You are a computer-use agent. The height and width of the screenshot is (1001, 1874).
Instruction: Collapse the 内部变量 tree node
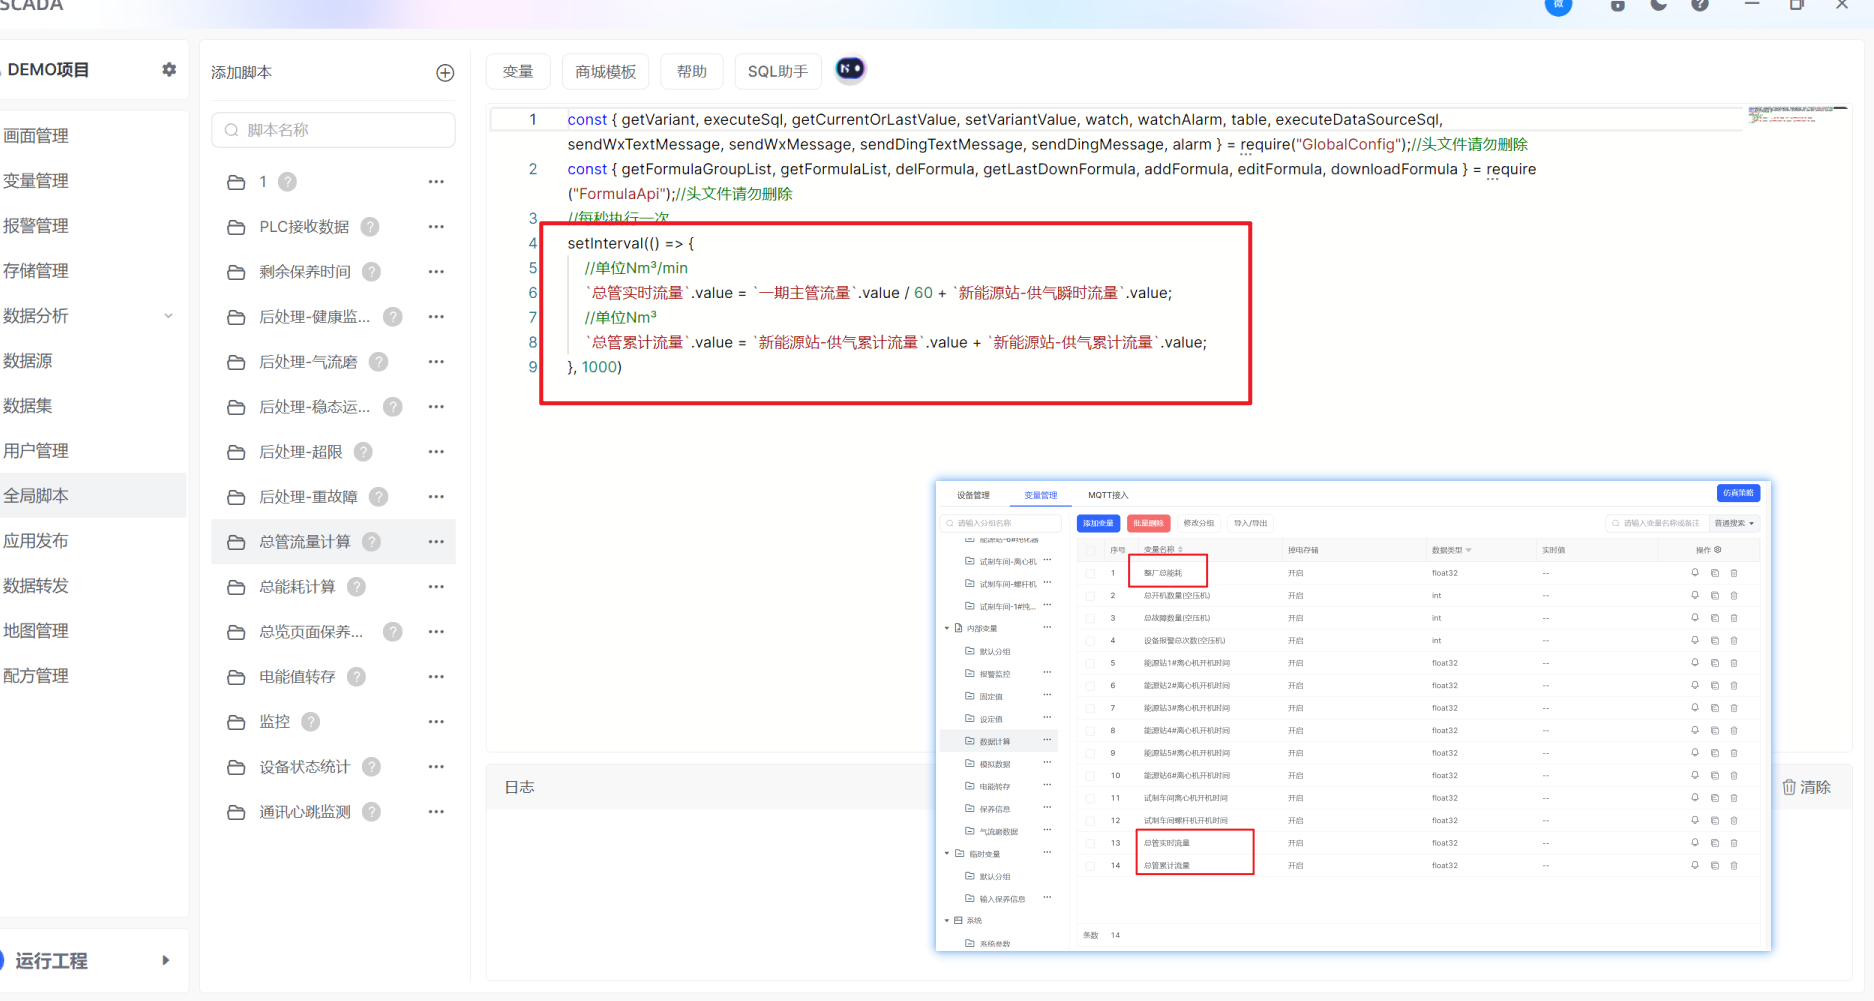tap(947, 629)
